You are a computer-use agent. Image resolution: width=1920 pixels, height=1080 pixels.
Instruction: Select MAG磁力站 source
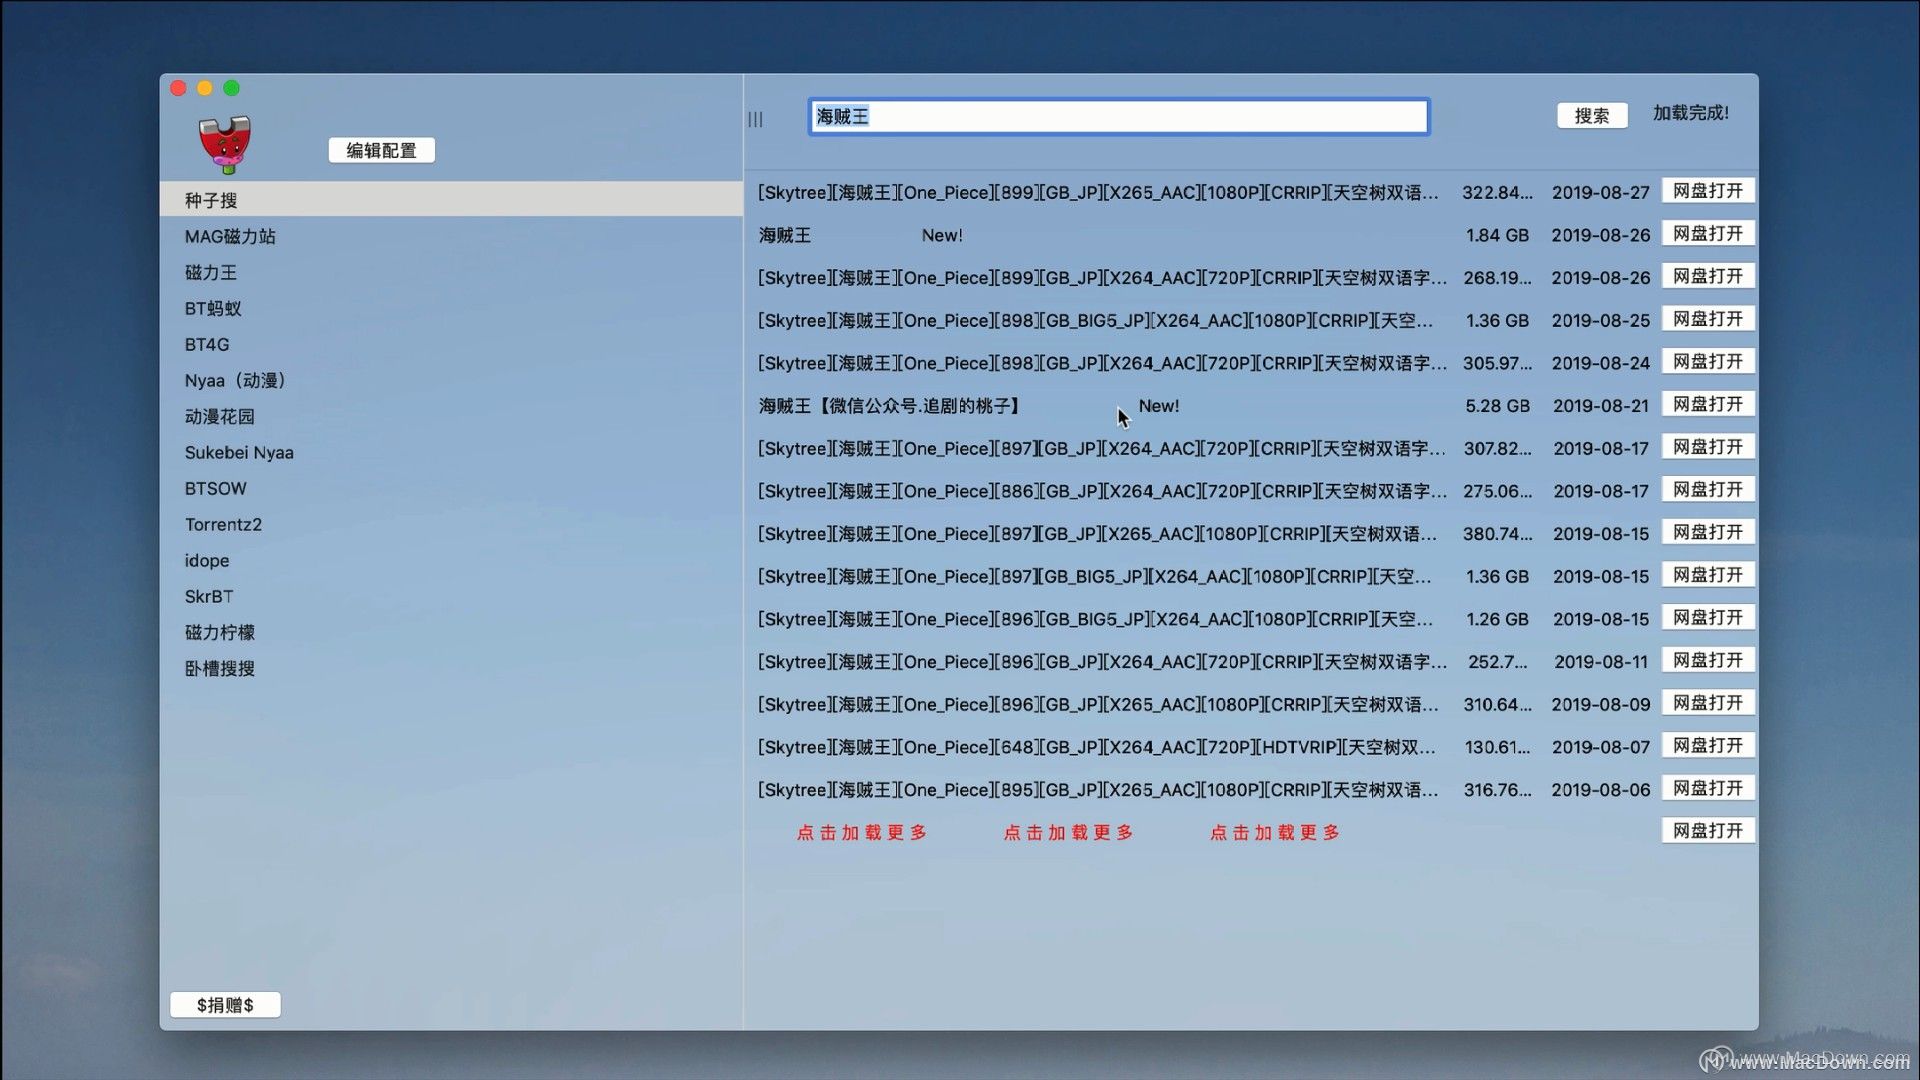pos(451,236)
